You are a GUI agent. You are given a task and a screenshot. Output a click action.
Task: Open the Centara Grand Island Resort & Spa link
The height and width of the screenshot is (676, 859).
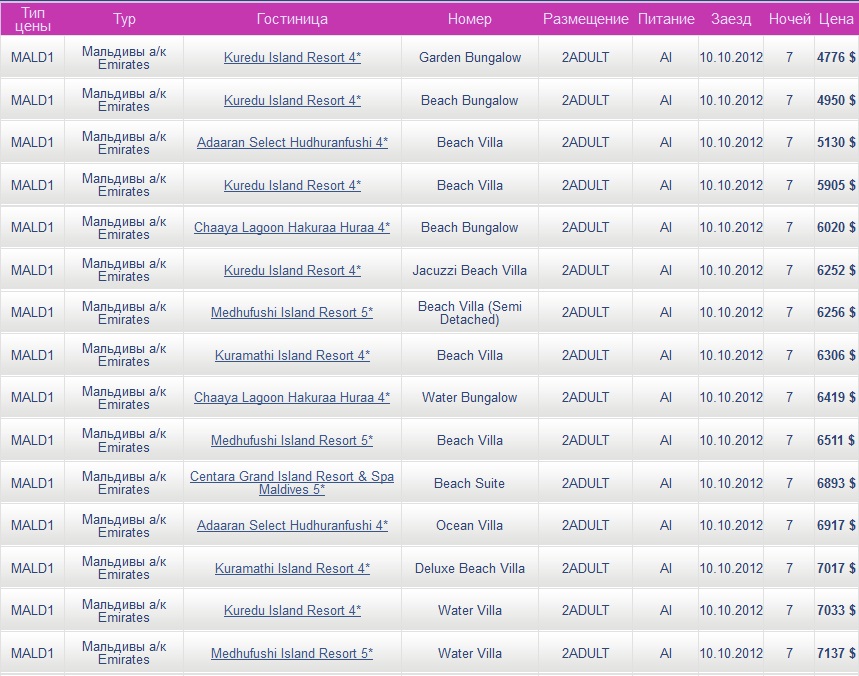pos(292,476)
